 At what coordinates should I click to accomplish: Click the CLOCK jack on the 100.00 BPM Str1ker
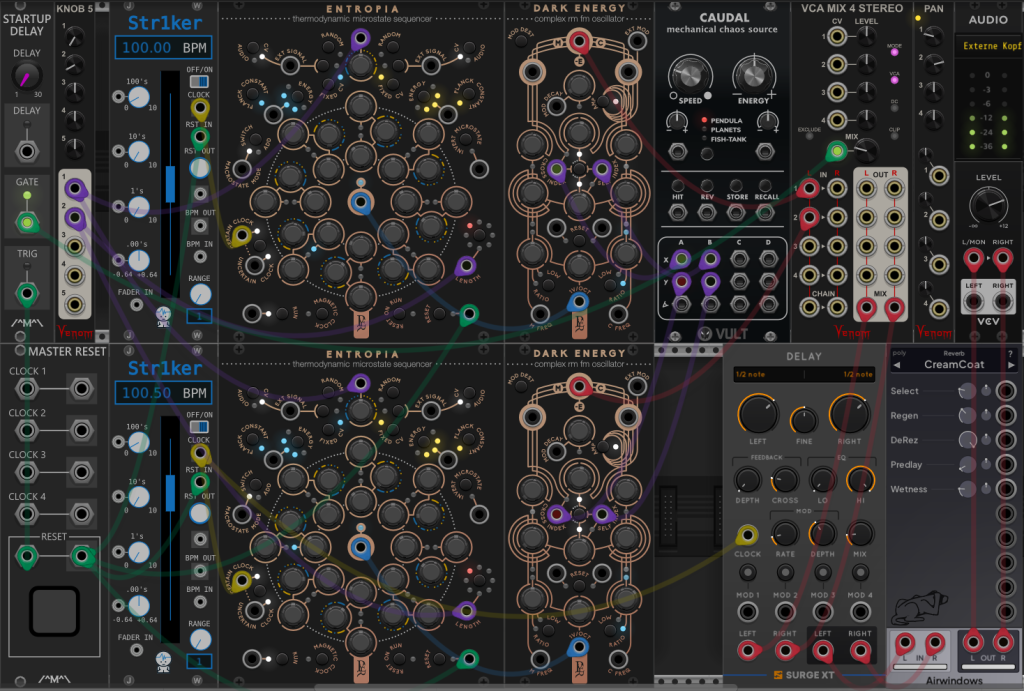(x=199, y=108)
